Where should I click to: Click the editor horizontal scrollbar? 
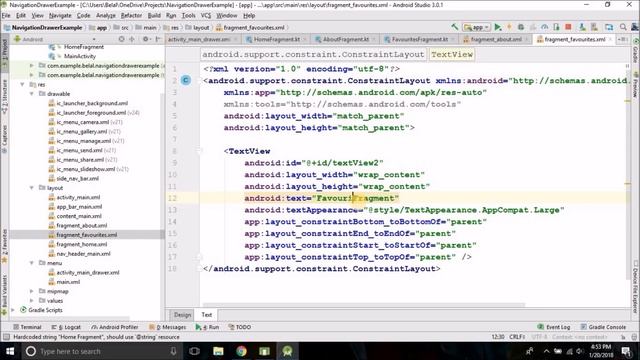point(364,304)
